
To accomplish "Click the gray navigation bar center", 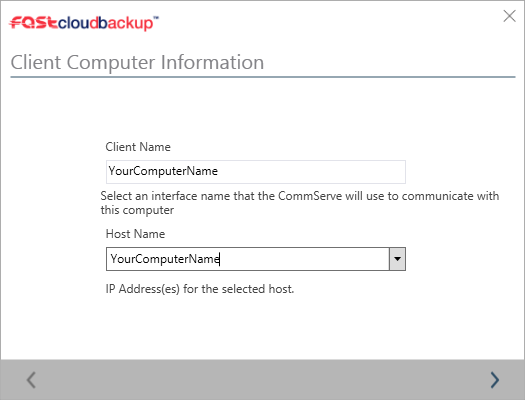I will 262,380.
